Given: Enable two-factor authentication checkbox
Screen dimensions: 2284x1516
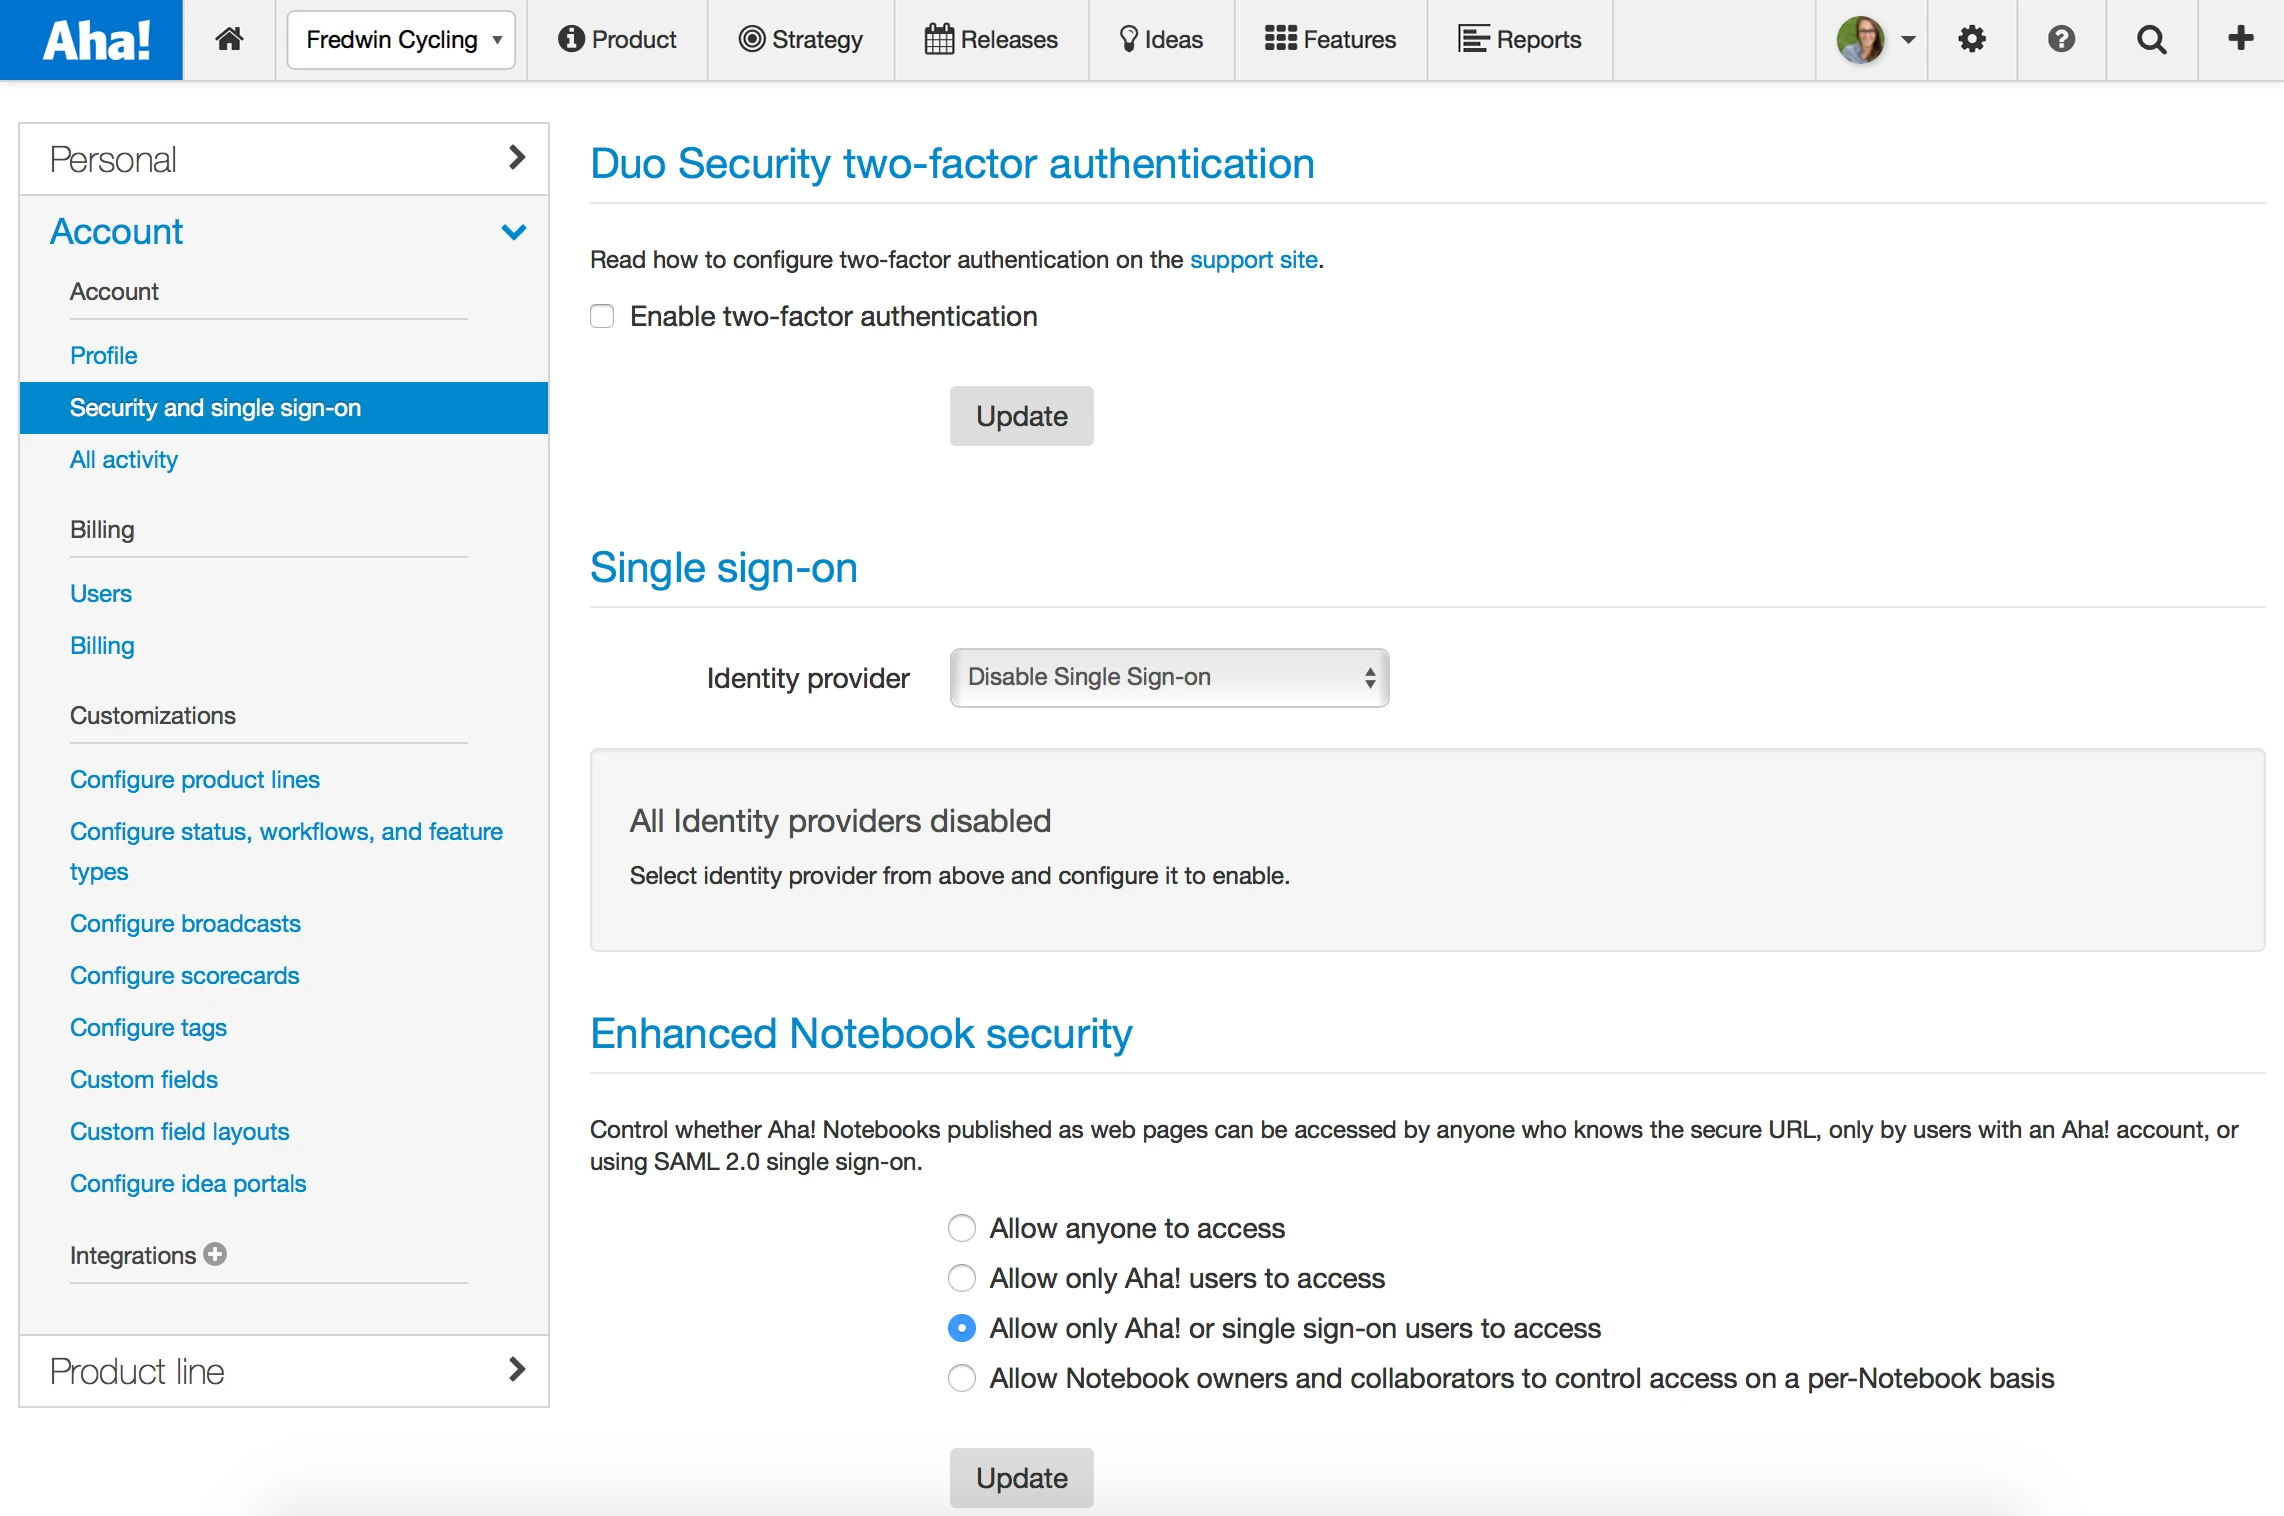Looking at the screenshot, I should (602, 316).
